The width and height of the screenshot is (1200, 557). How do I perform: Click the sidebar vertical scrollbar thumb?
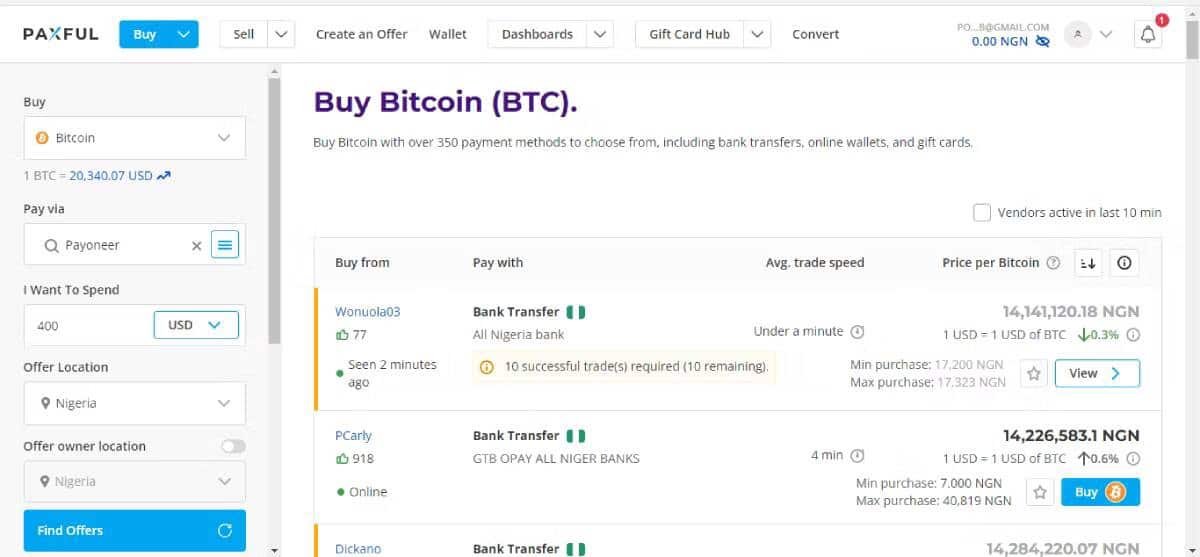pos(274,211)
